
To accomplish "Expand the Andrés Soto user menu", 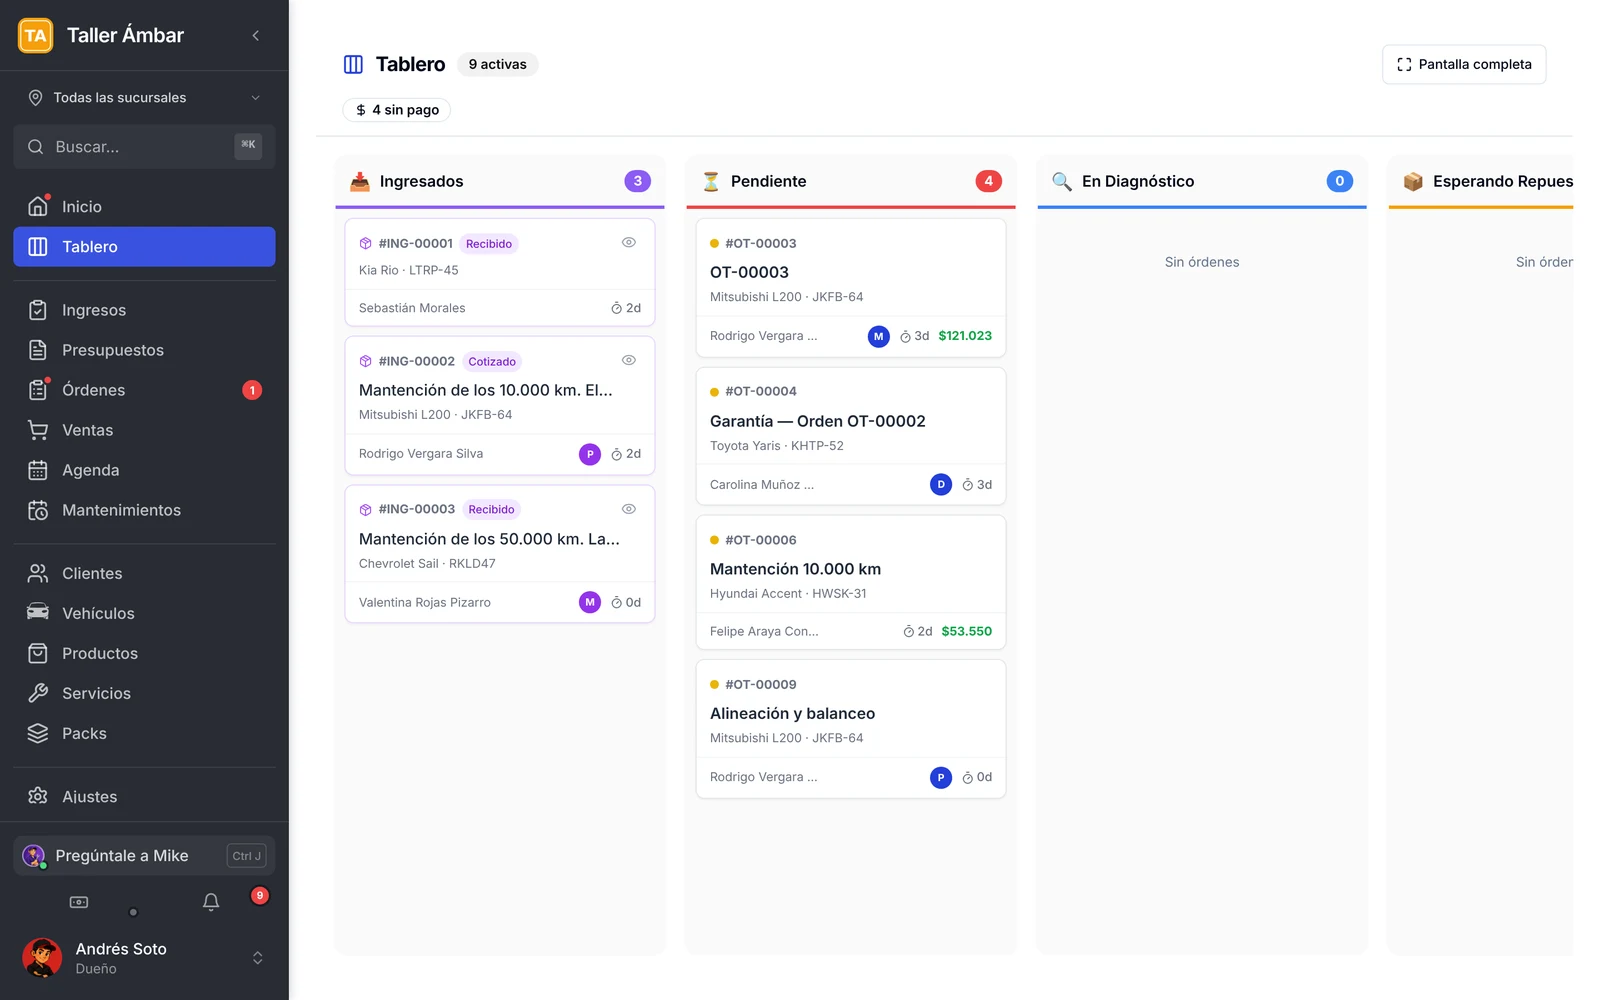I will tap(258, 958).
